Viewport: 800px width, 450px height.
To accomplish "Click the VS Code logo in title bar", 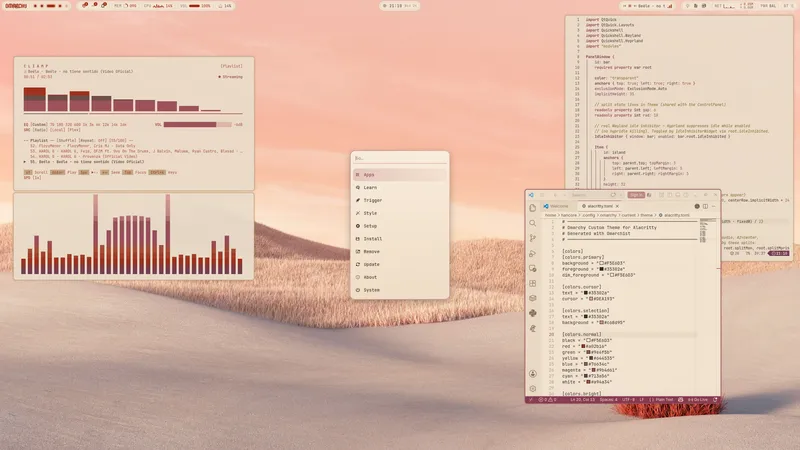I will point(531,195).
